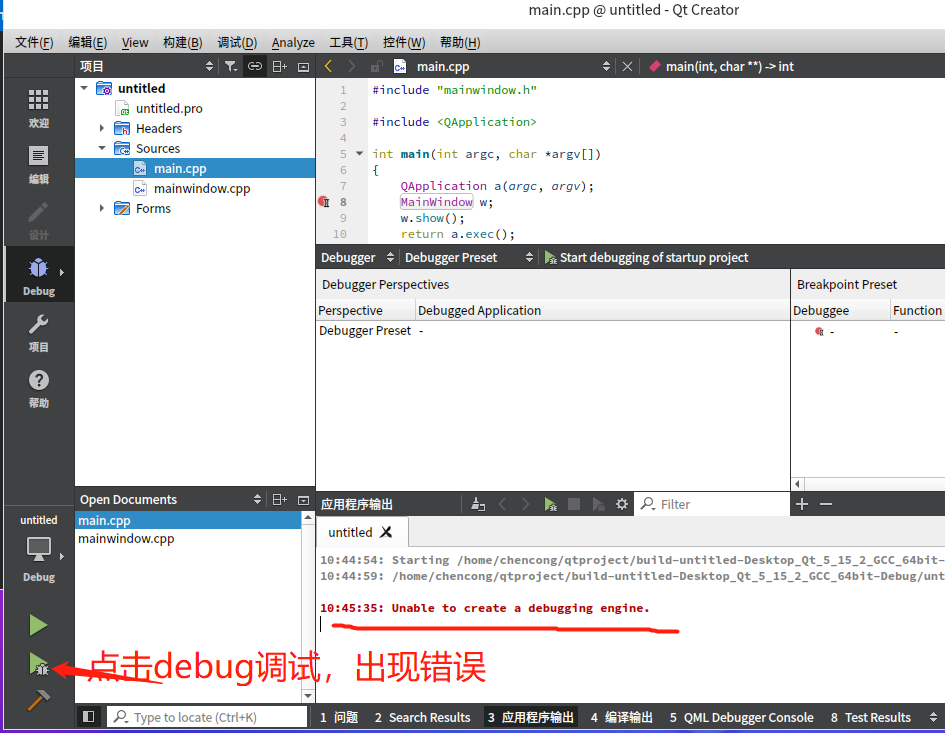The image size is (945, 733).
Task: Collapse the Sources folder
Action: coord(102,148)
